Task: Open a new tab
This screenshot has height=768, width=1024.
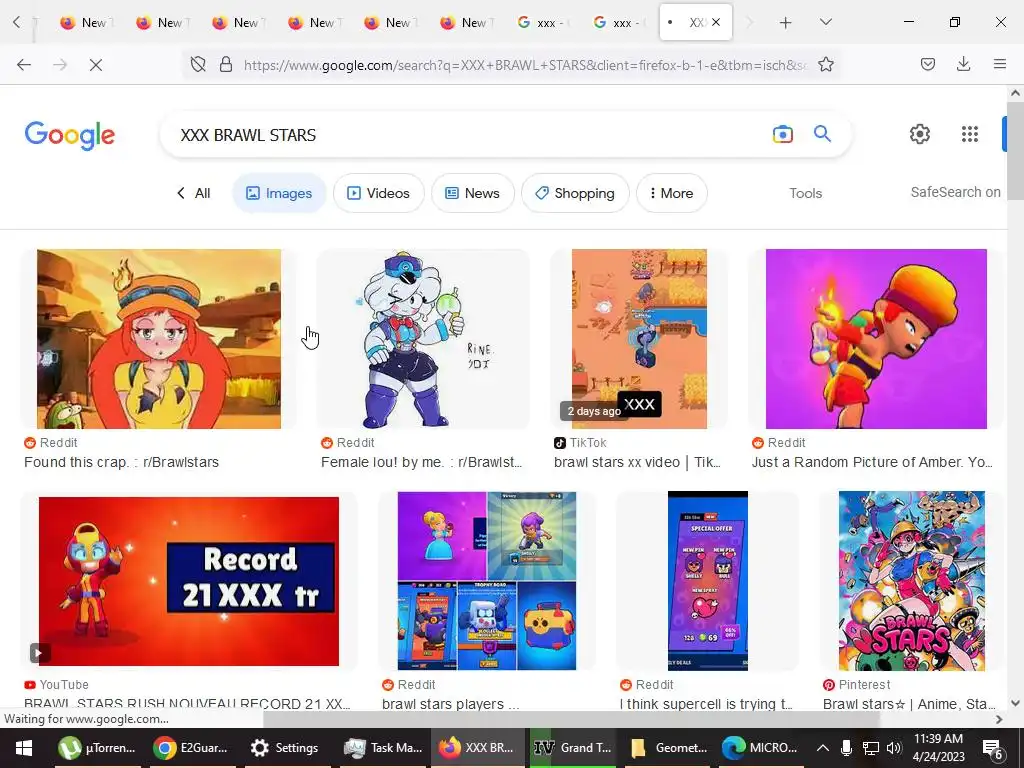Action: 786,23
